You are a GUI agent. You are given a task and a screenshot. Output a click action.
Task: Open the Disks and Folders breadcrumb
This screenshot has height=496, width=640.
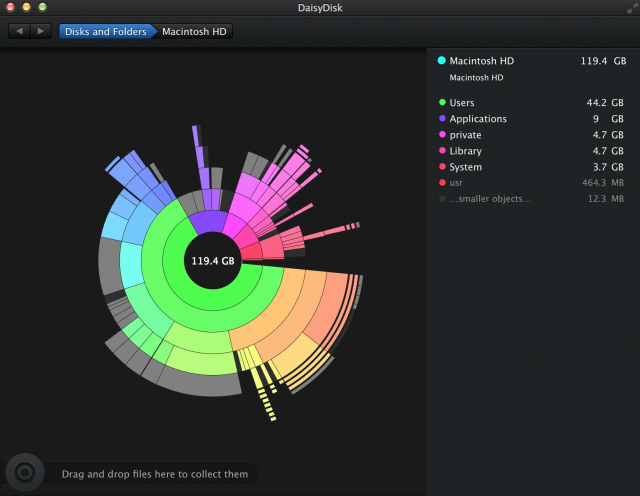tap(106, 31)
